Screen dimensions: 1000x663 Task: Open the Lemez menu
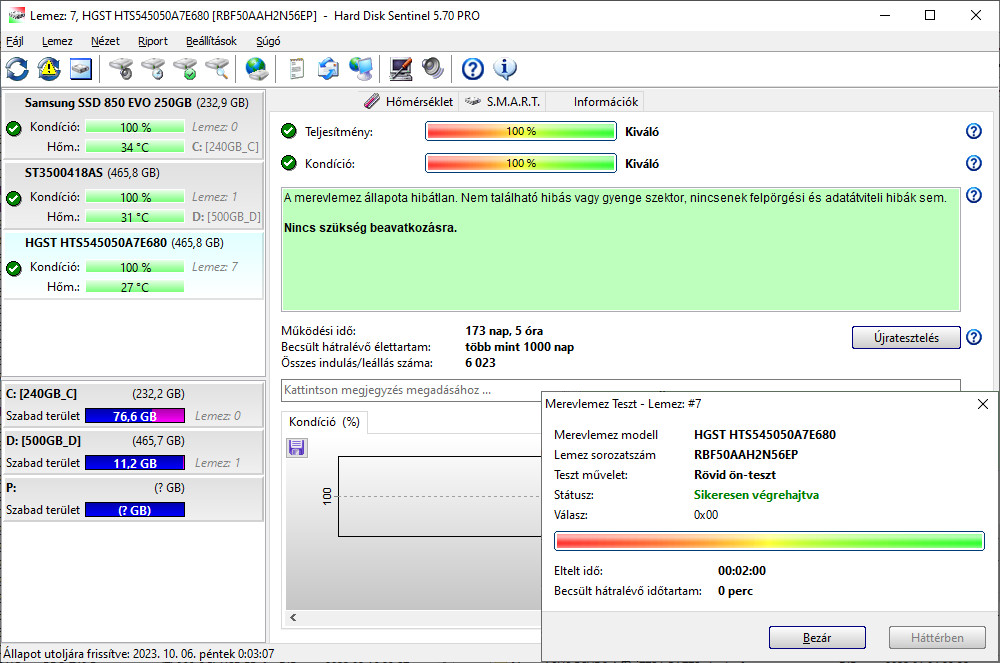tap(57, 41)
